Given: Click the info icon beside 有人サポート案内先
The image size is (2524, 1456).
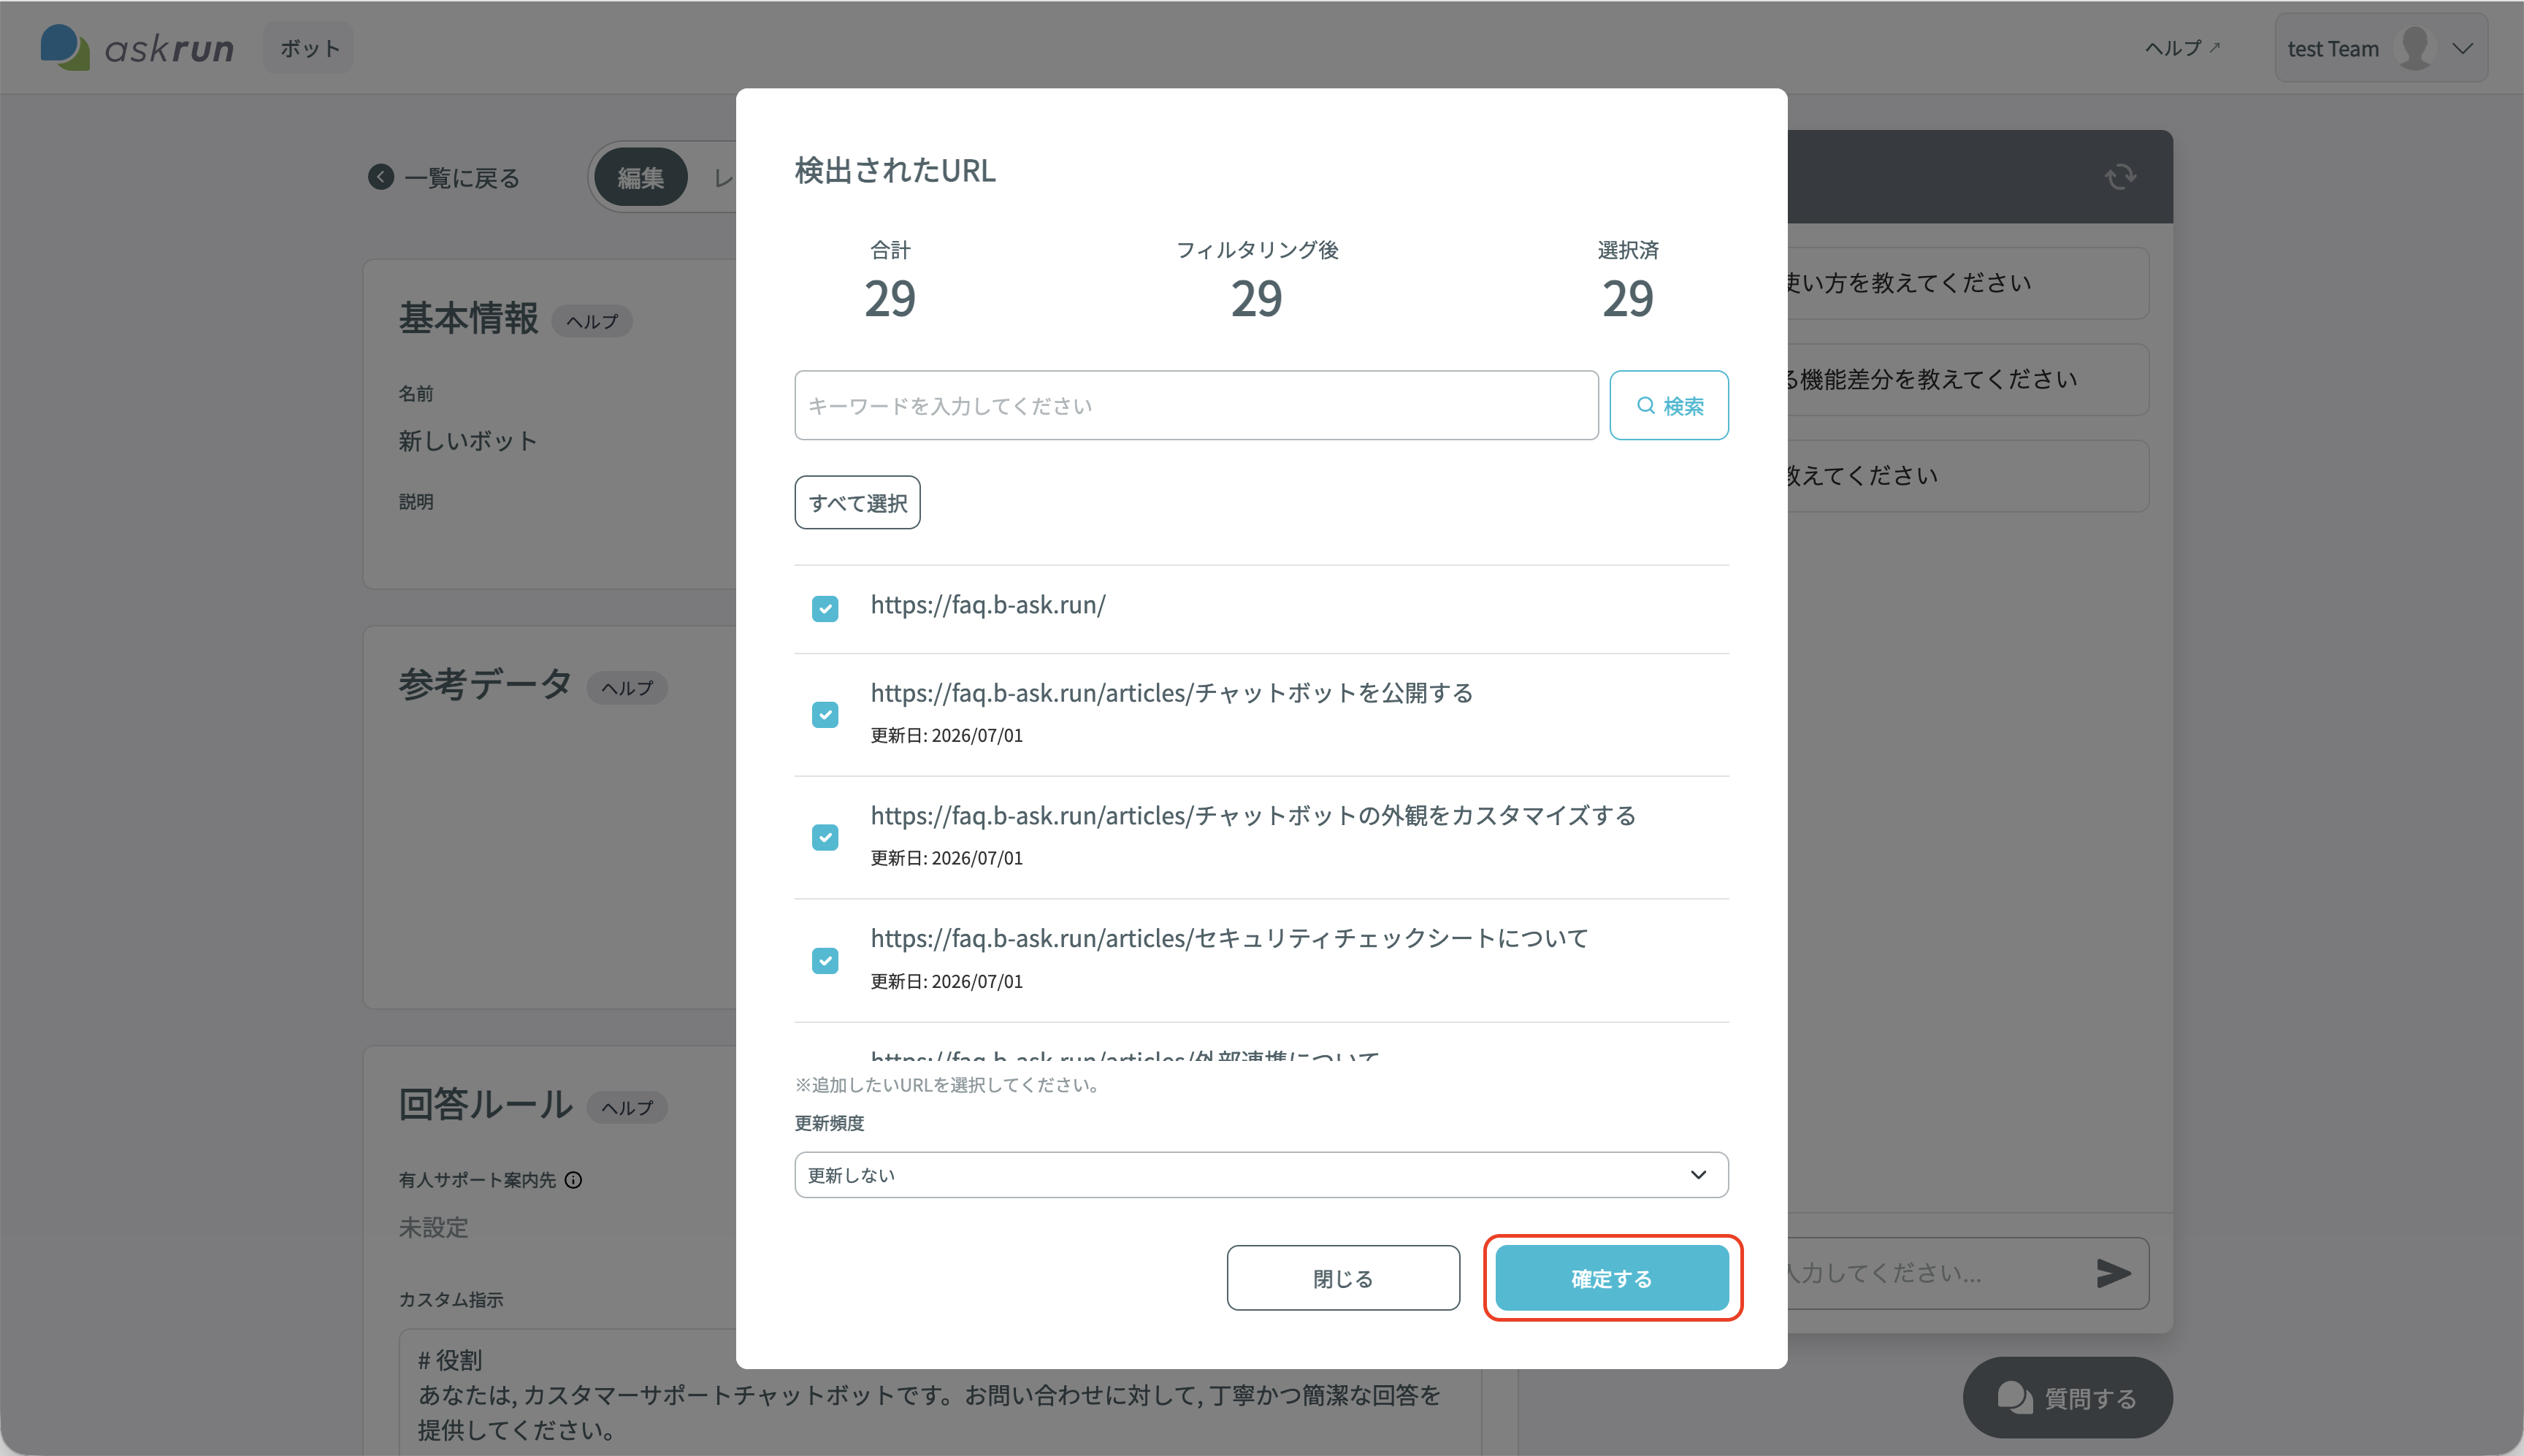Looking at the screenshot, I should [x=573, y=1180].
